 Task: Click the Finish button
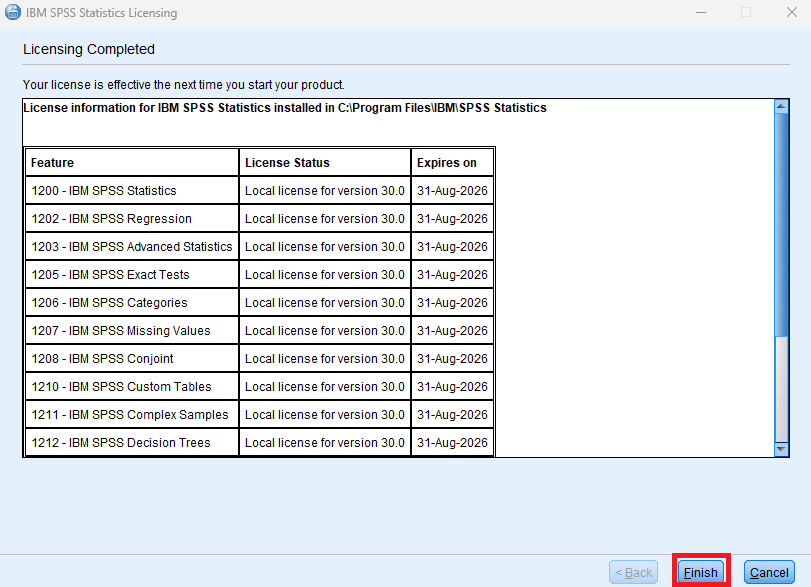pos(700,572)
